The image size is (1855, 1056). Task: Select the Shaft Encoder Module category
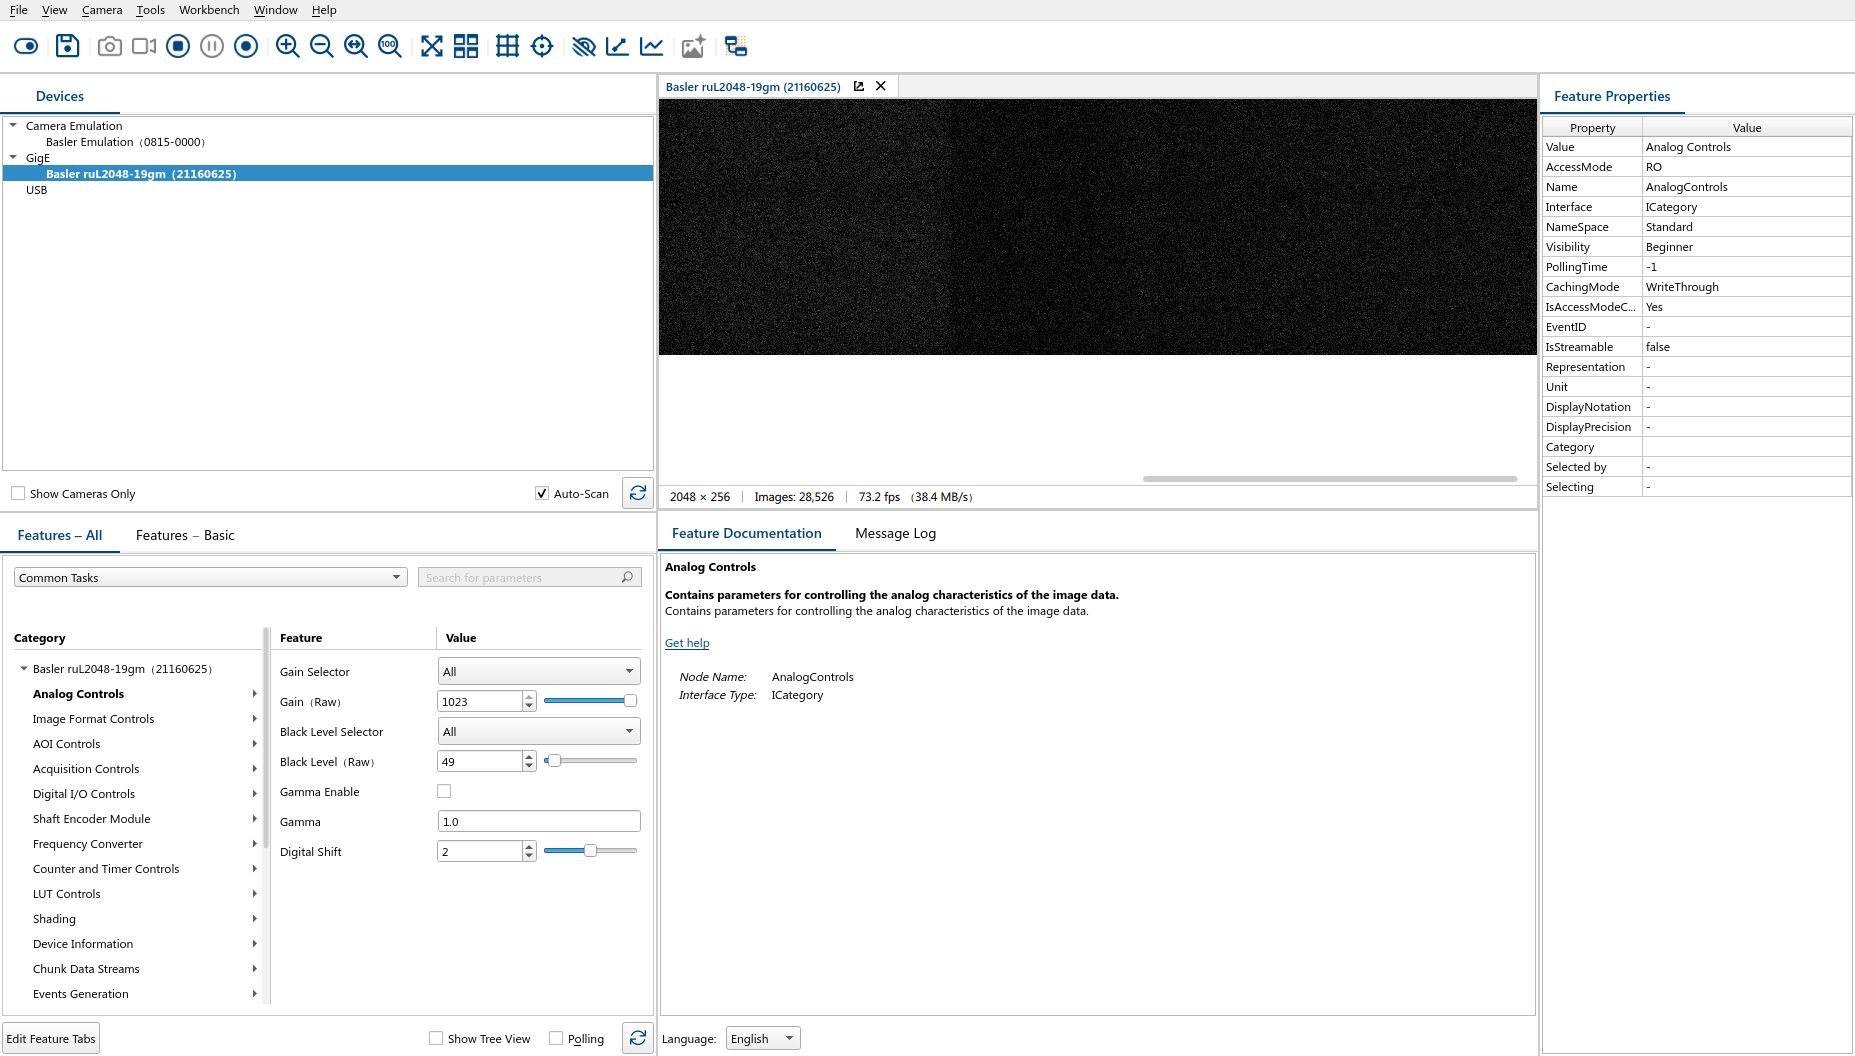[x=91, y=818]
